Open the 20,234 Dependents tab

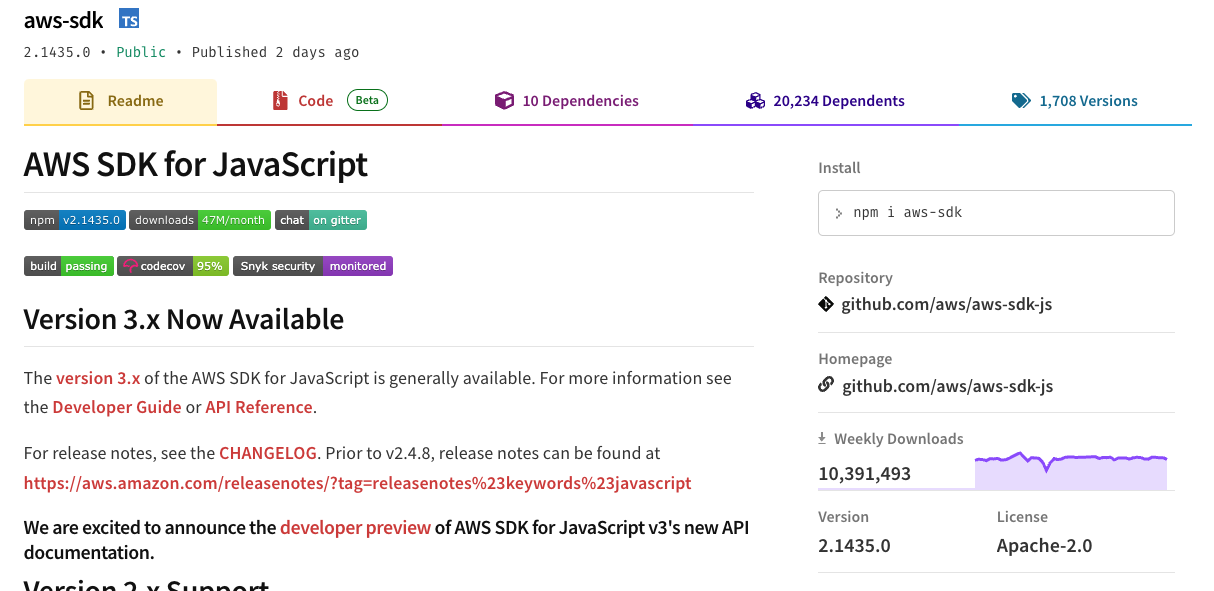coord(825,101)
